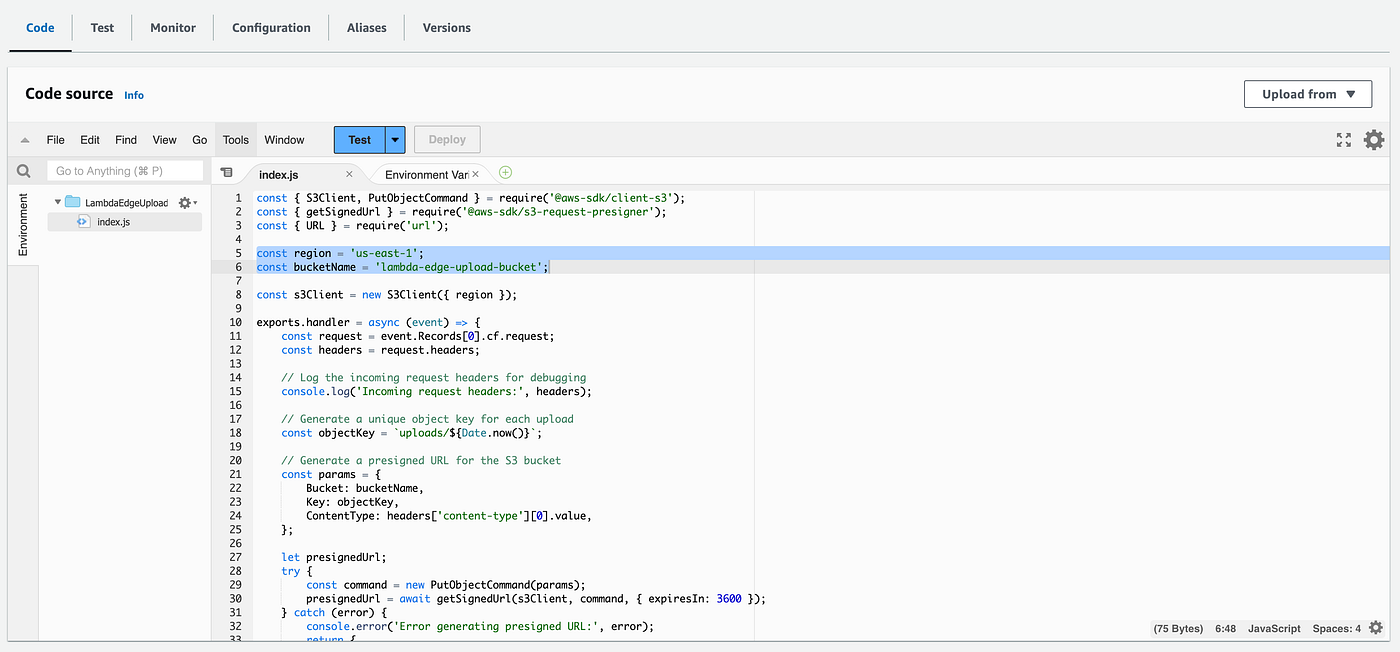Open the Upload from dropdown
This screenshot has width=1400, height=652.
1308,94
